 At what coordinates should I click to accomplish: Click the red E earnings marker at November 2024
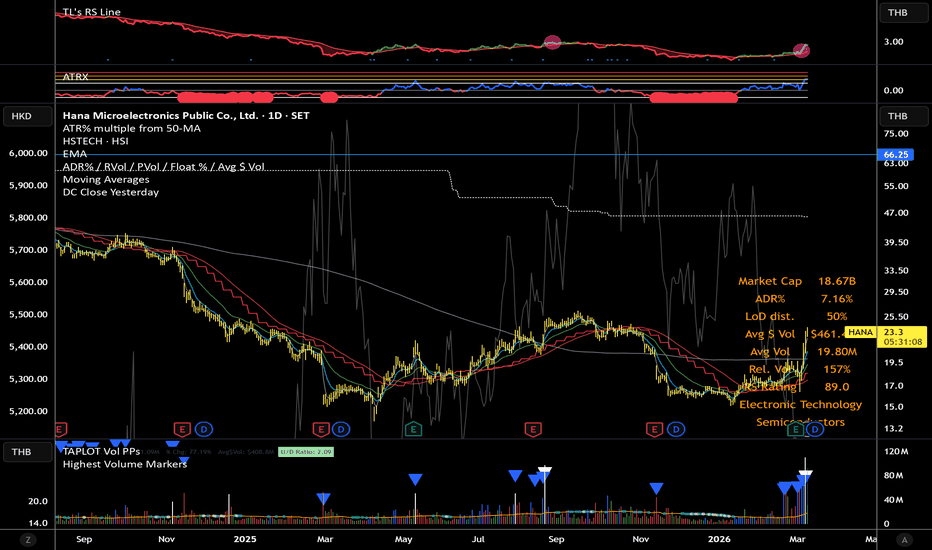[x=182, y=429]
